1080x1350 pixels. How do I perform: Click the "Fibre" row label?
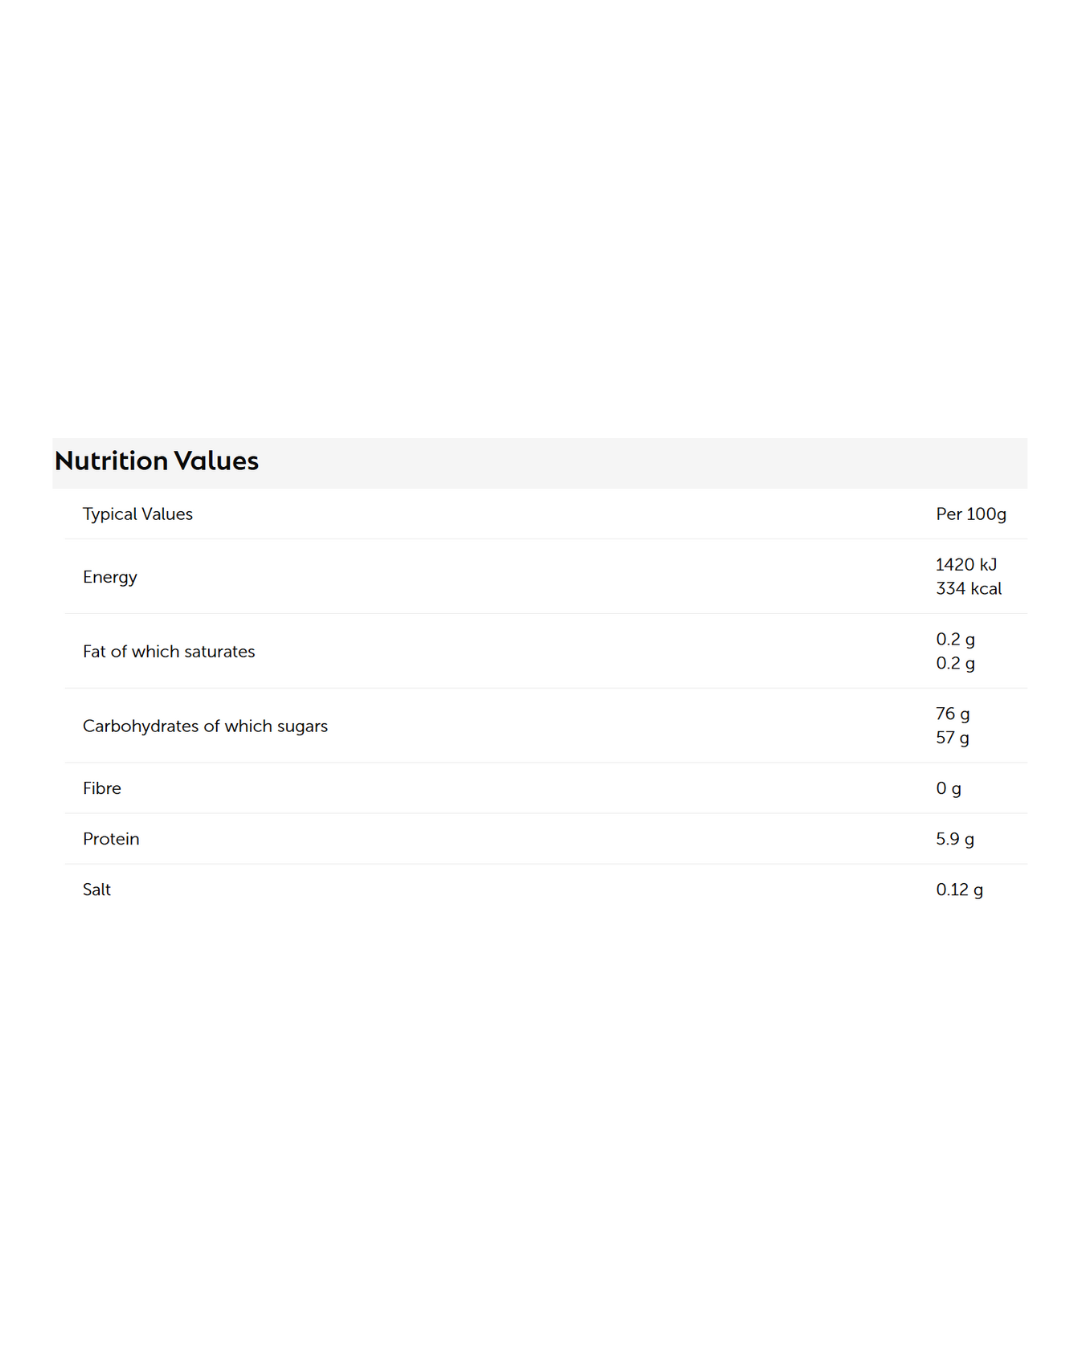coord(102,789)
